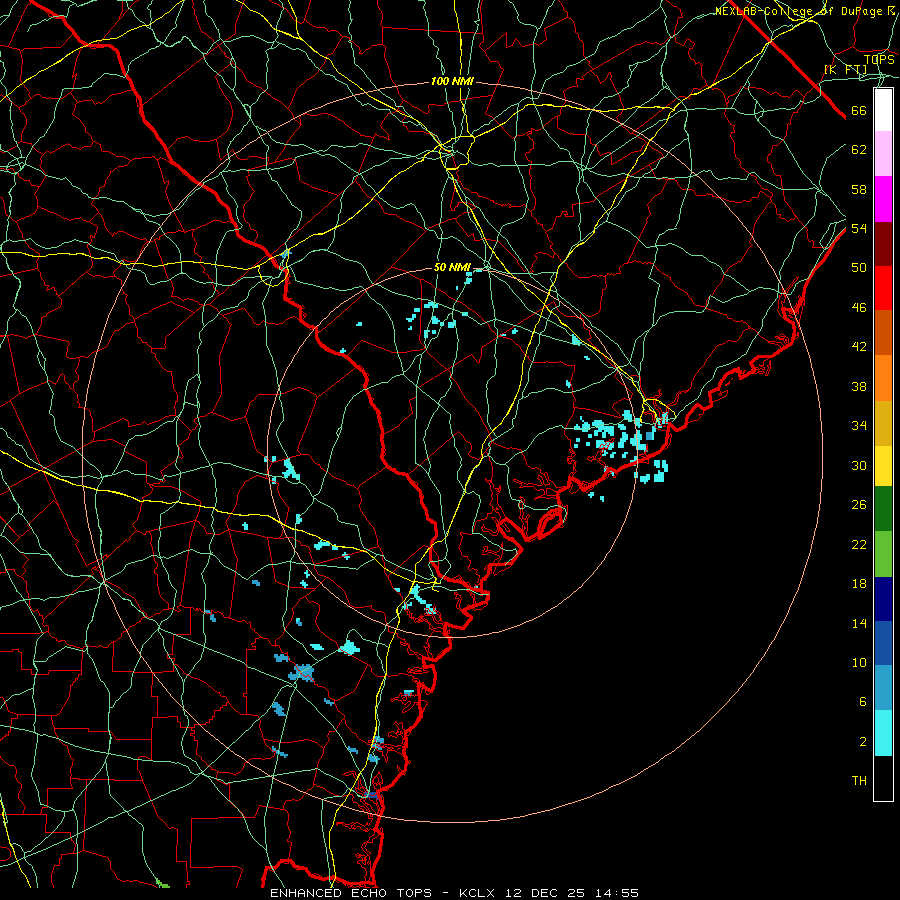Click legend value '58'

click(859, 189)
